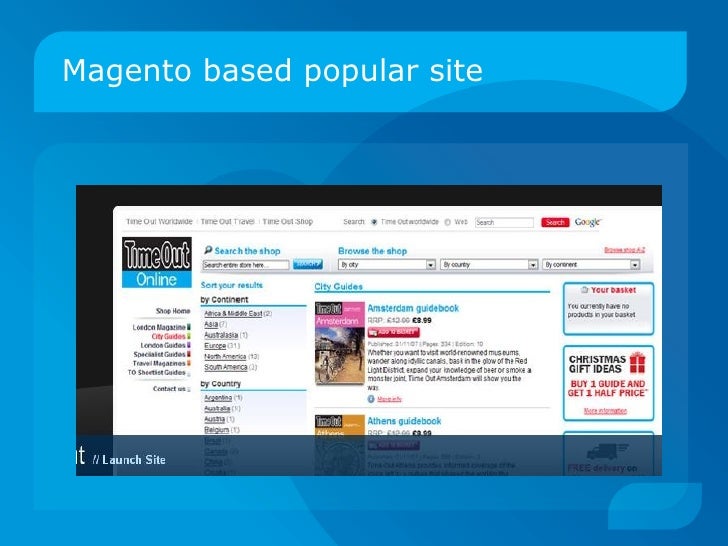Click the Time Out Online logo
The height and width of the screenshot is (546, 728).
click(156, 263)
